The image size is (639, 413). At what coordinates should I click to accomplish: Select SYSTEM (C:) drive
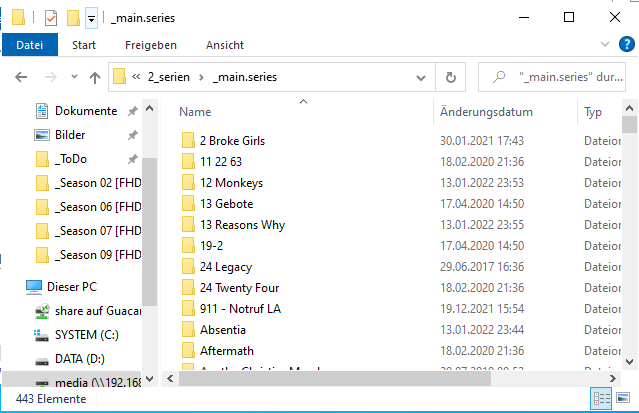point(86,335)
